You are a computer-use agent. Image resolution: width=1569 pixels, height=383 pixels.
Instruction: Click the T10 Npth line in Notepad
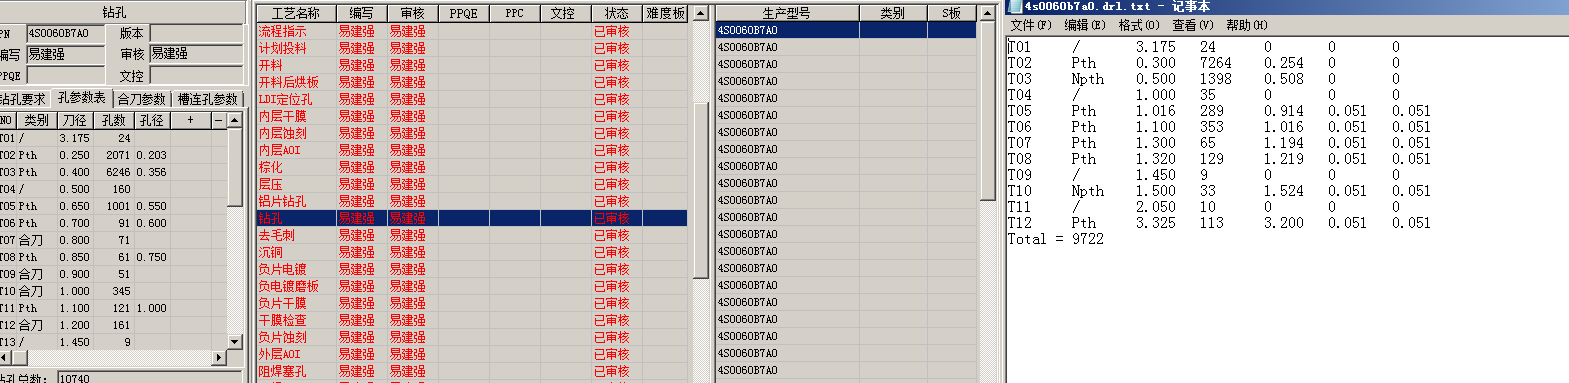pos(1219,191)
